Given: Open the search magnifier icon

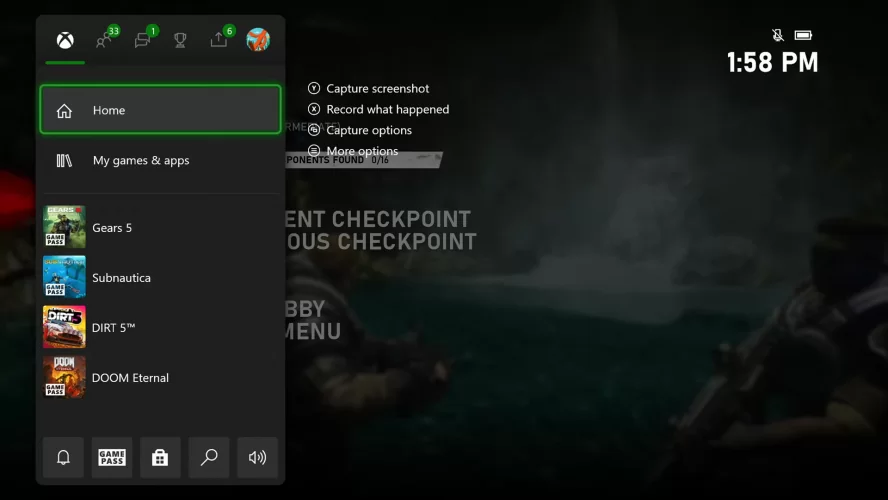Looking at the screenshot, I should pyautogui.click(x=209, y=457).
